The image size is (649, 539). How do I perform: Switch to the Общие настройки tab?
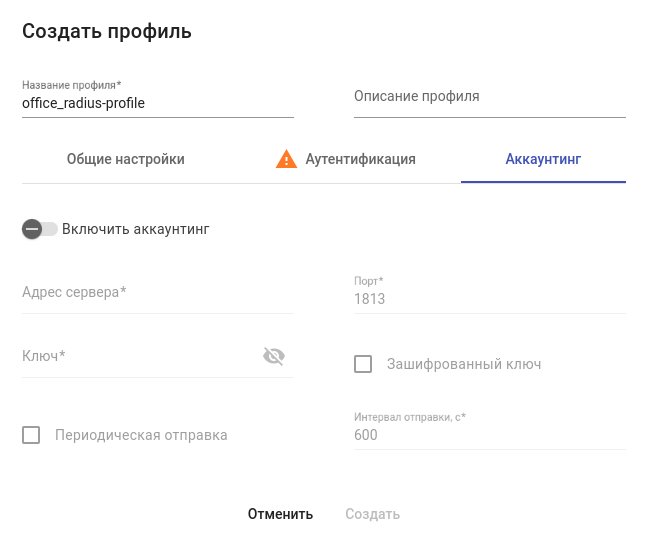pyautogui.click(x=126, y=159)
